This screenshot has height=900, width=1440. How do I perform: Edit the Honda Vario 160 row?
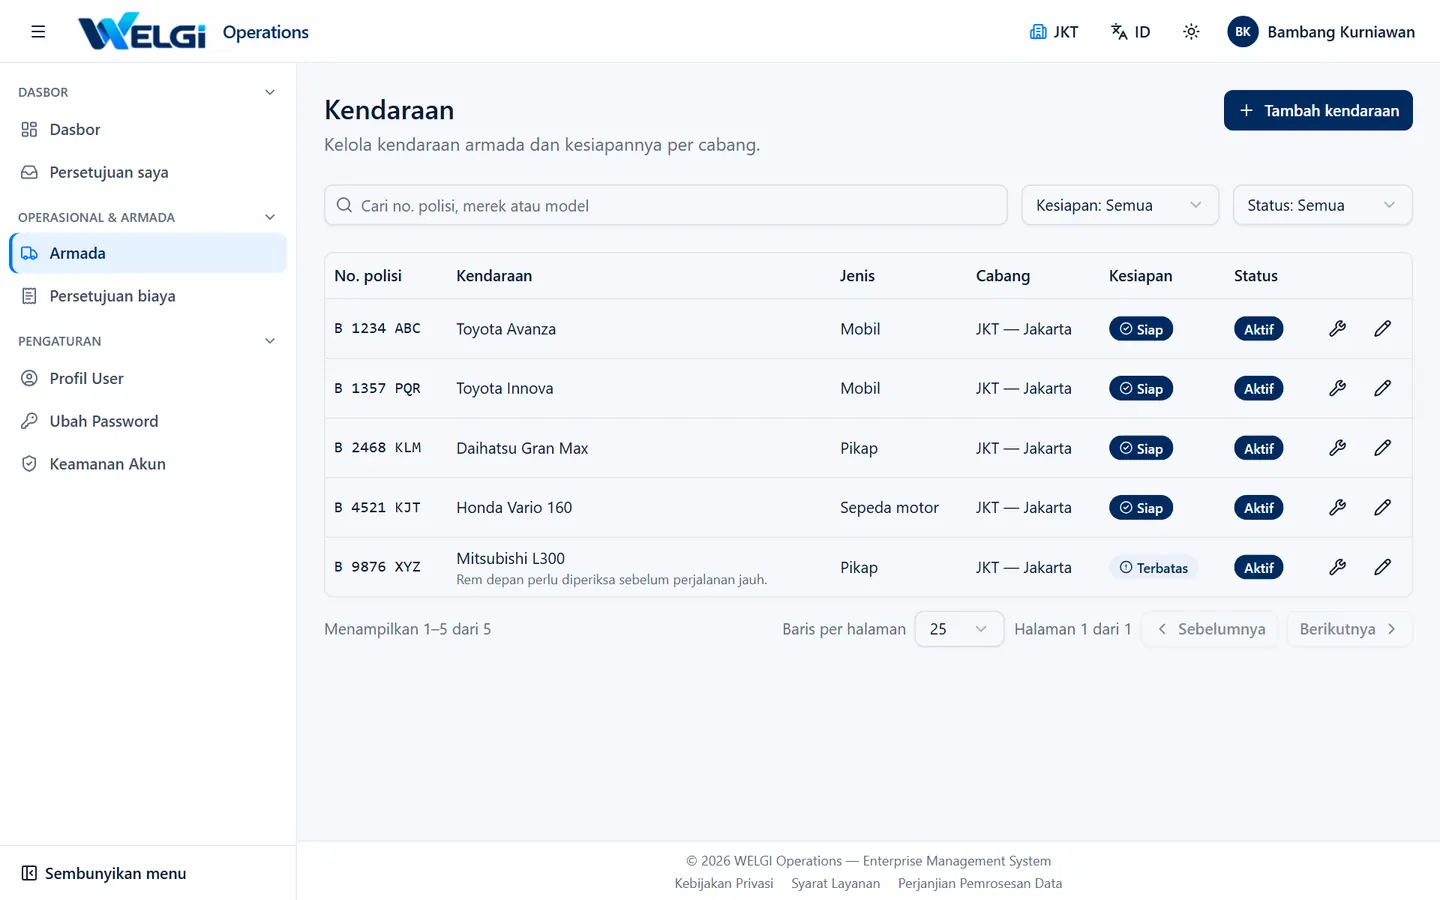pos(1382,508)
